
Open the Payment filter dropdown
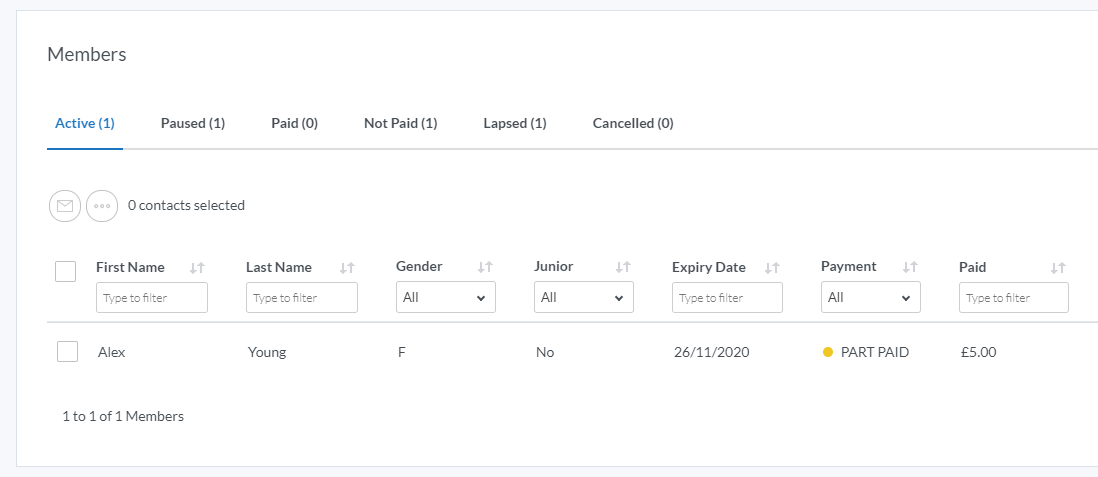[871, 298]
